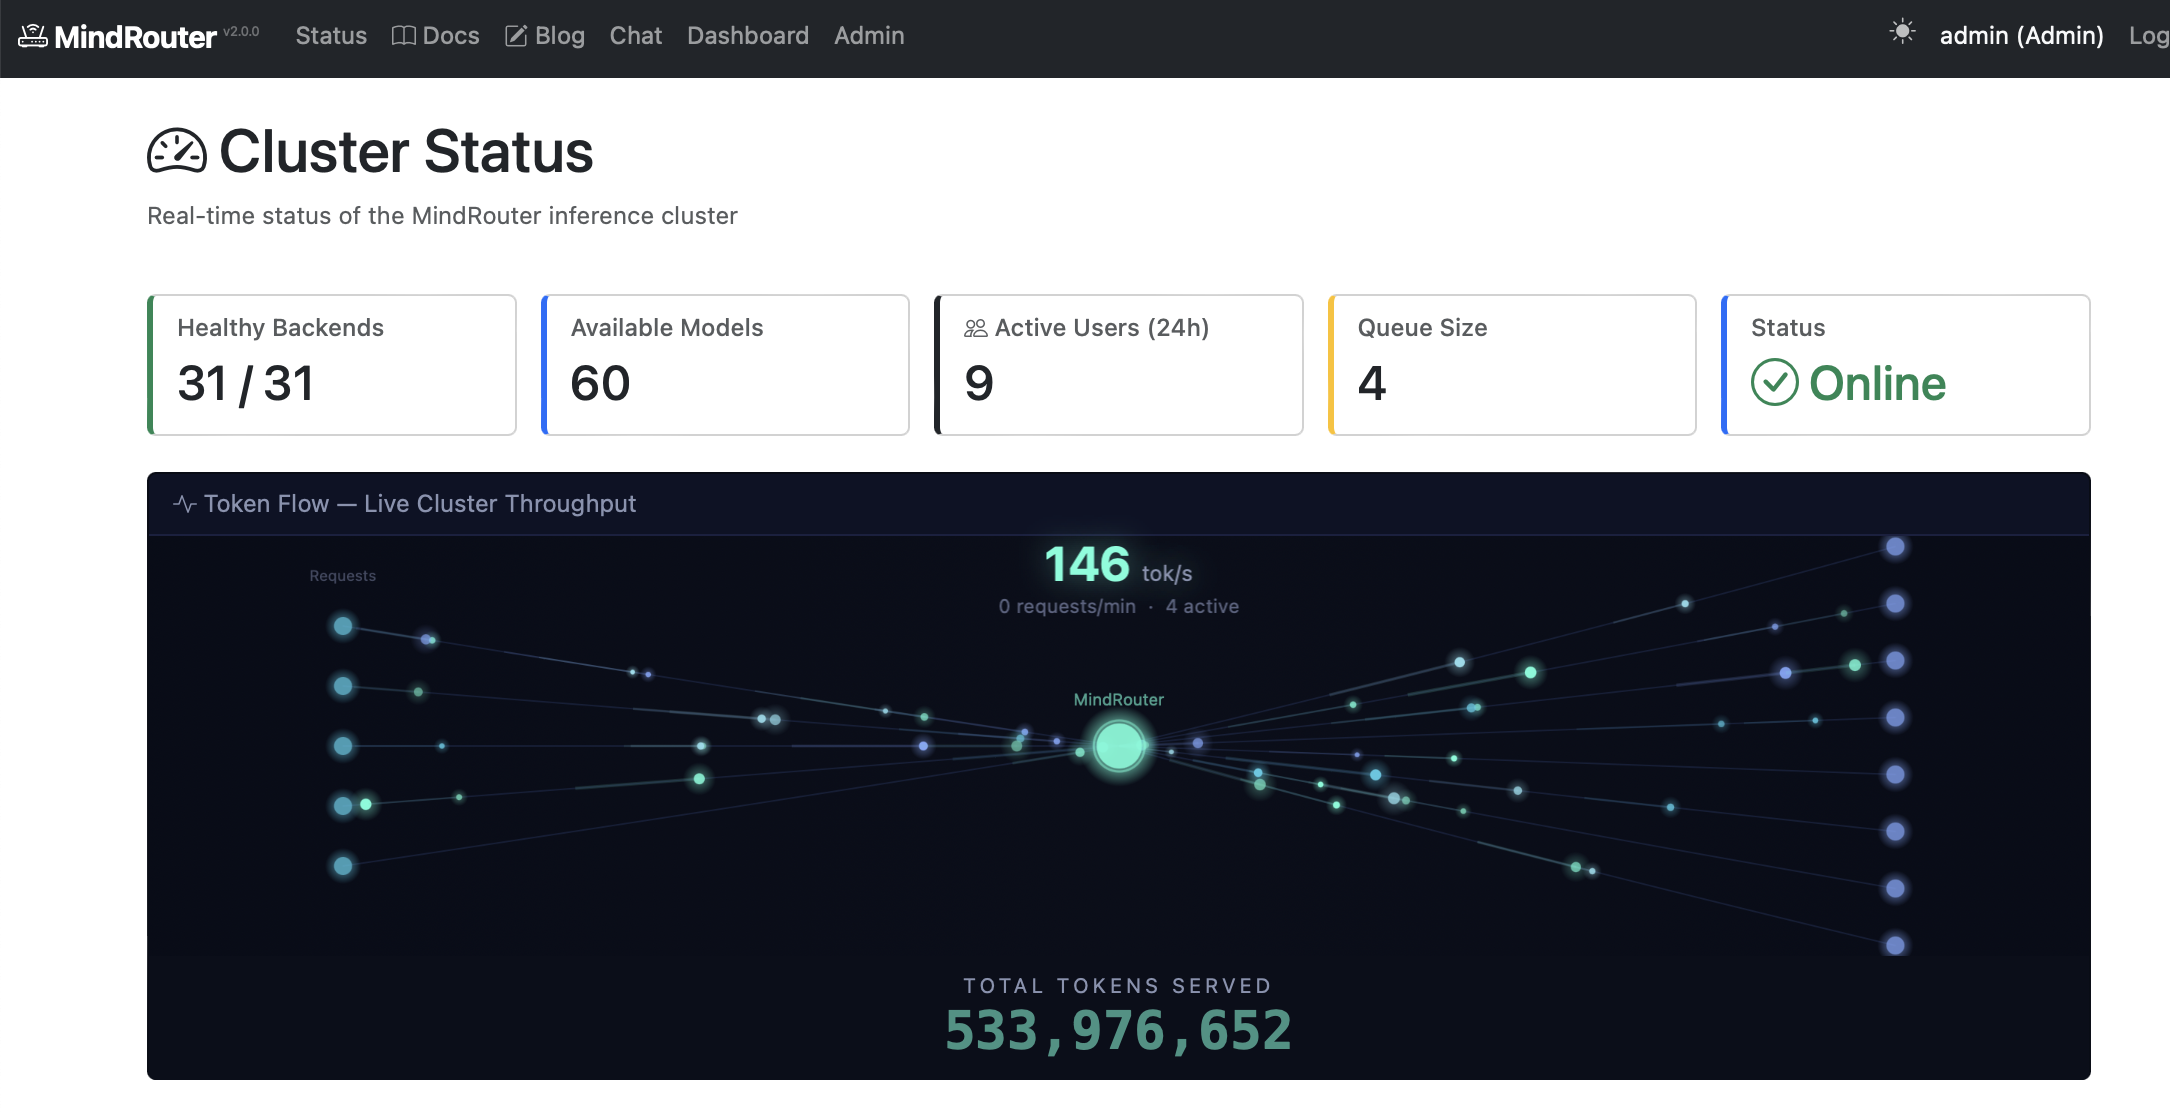Click the green Online checkmark icon
2170x1112 pixels.
tap(1774, 382)
